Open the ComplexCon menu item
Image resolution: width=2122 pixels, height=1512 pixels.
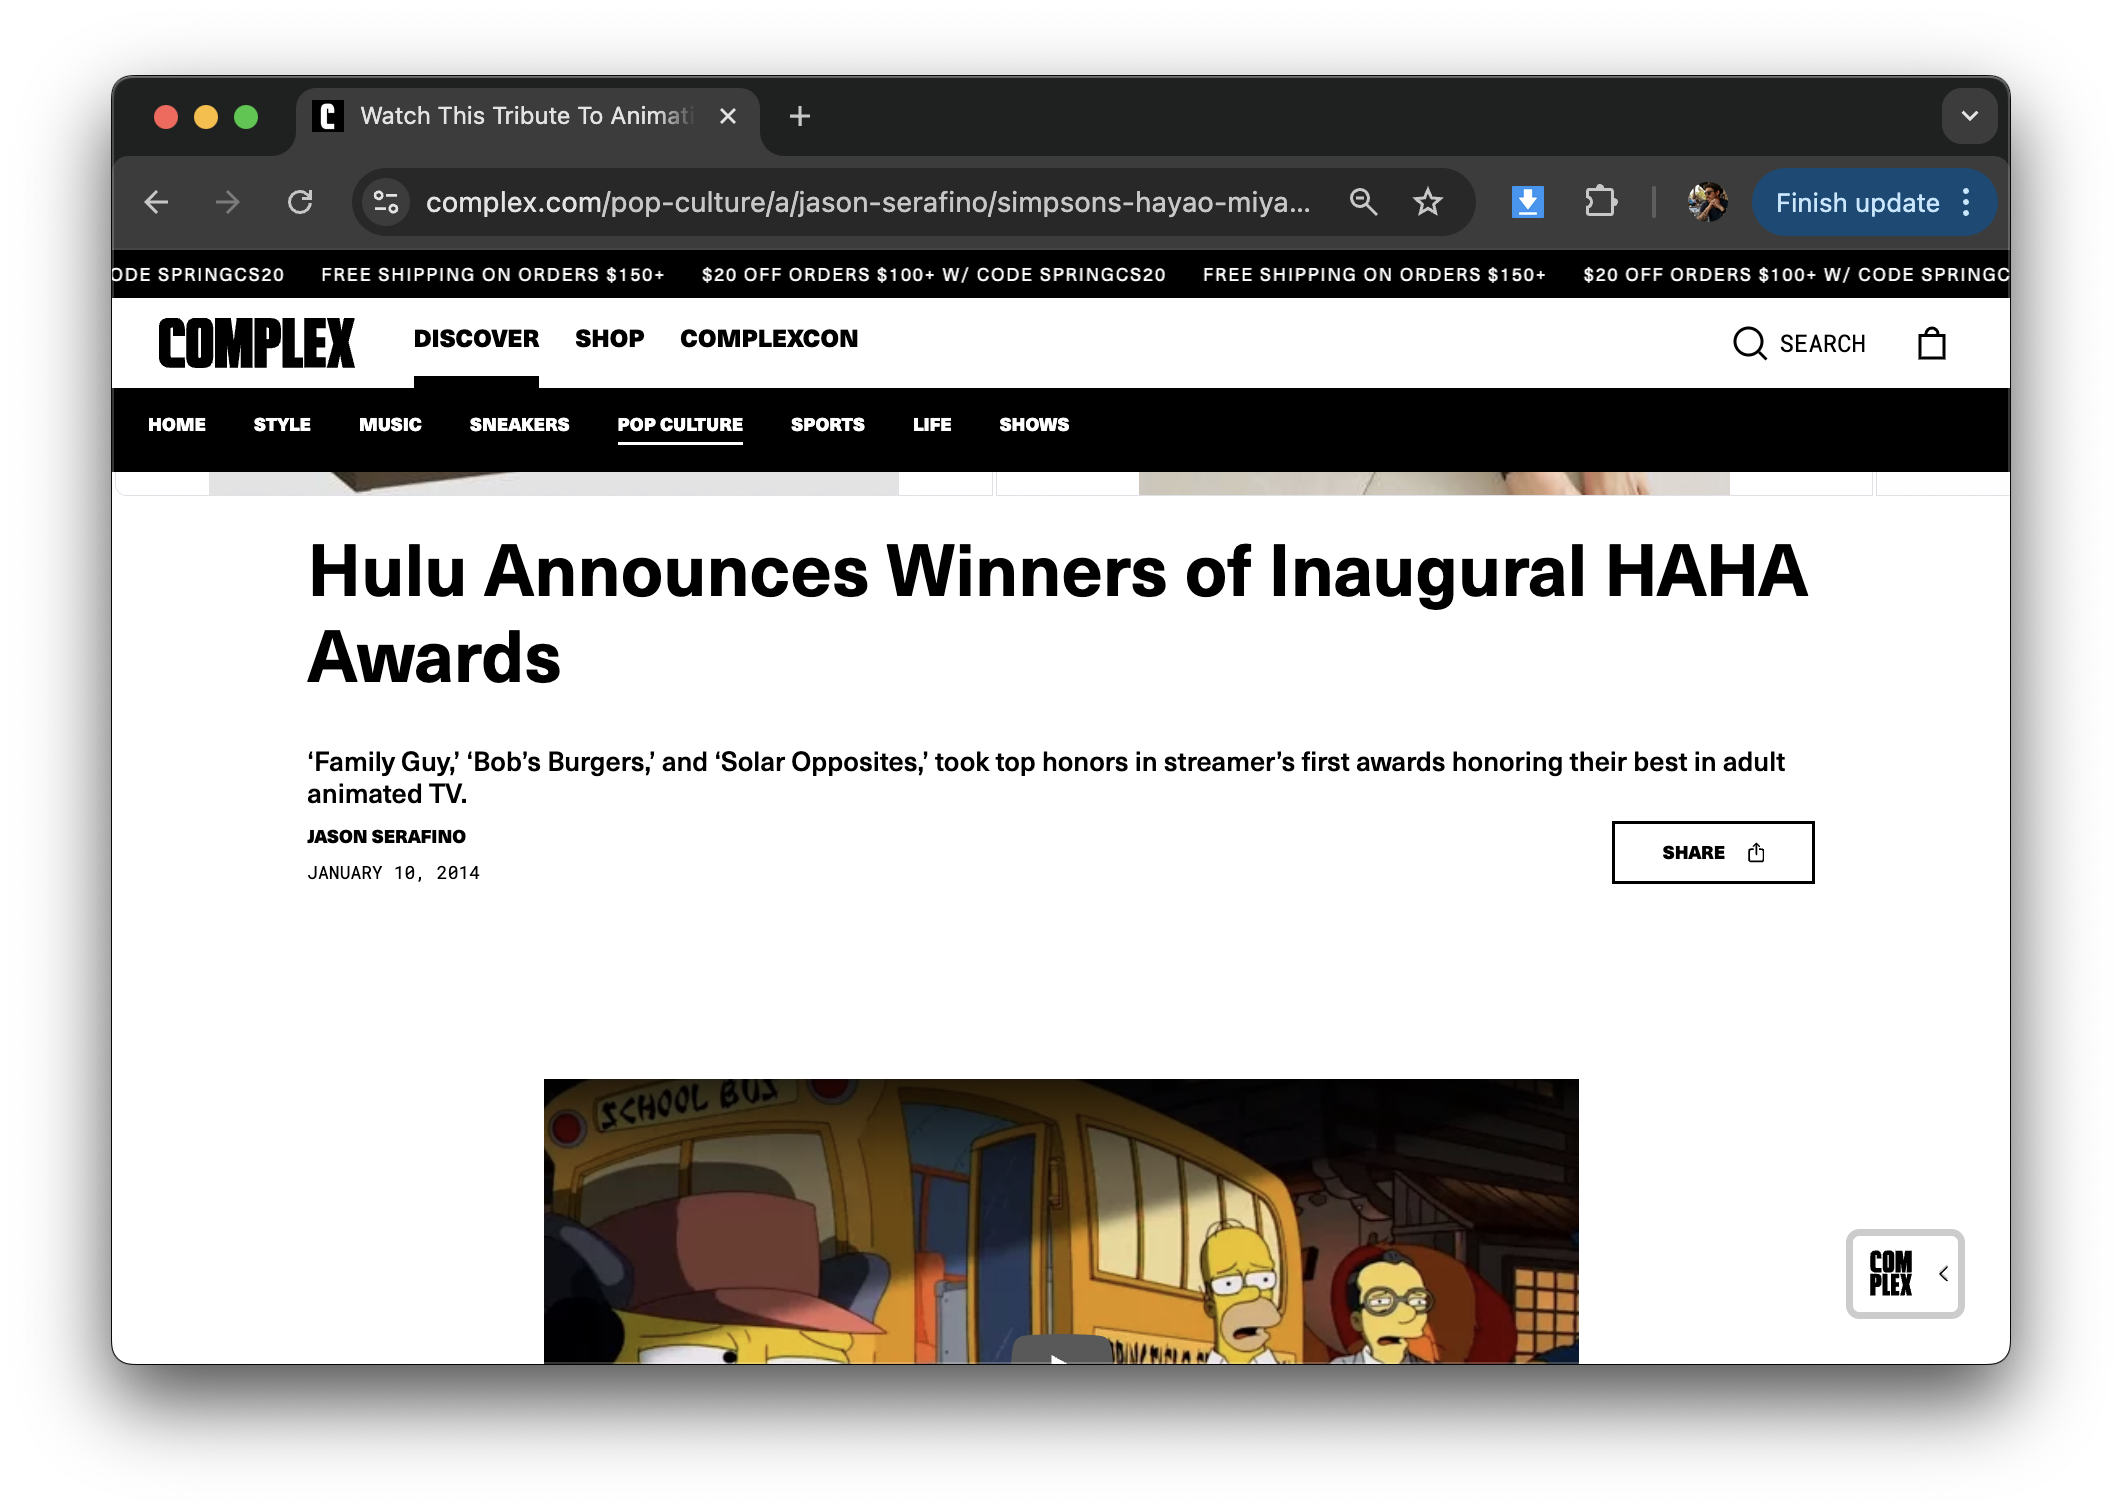click(x=769, y=338)
